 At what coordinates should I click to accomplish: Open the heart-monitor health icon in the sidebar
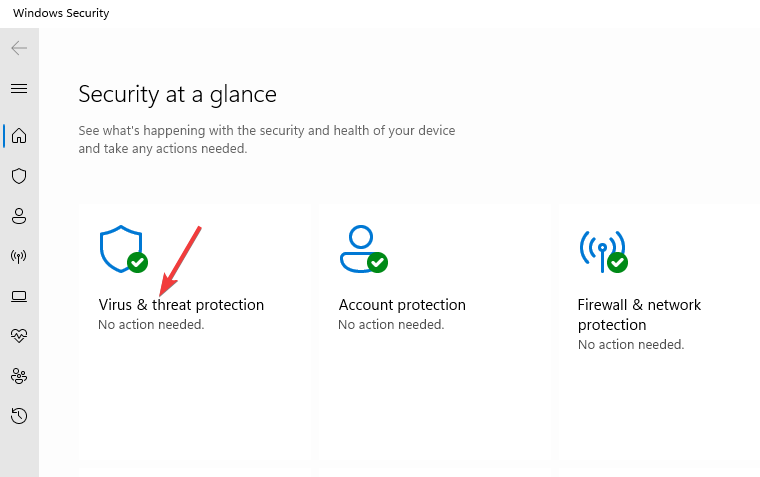(19, 336)
